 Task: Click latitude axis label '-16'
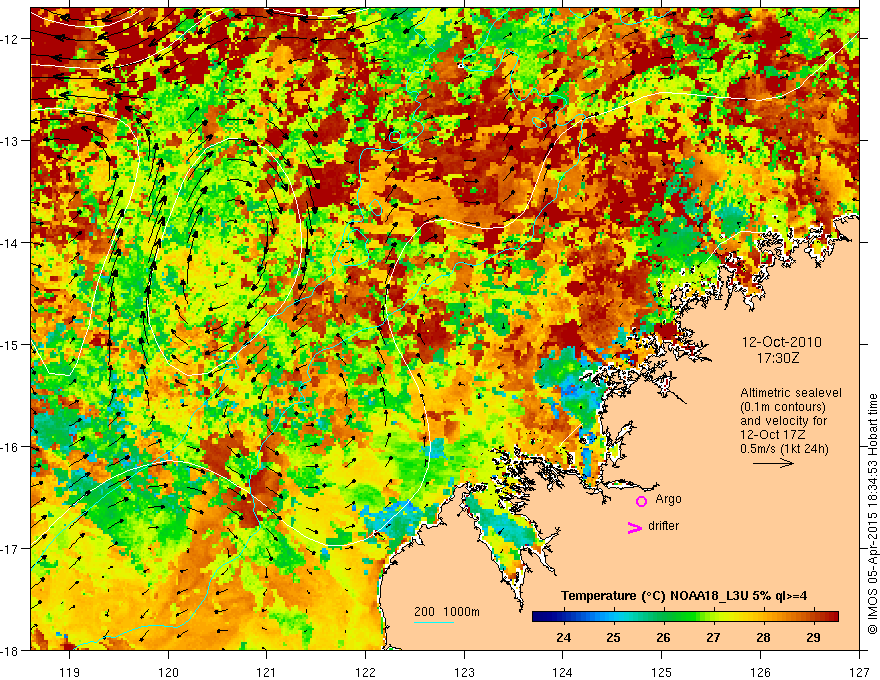(11, 447)
